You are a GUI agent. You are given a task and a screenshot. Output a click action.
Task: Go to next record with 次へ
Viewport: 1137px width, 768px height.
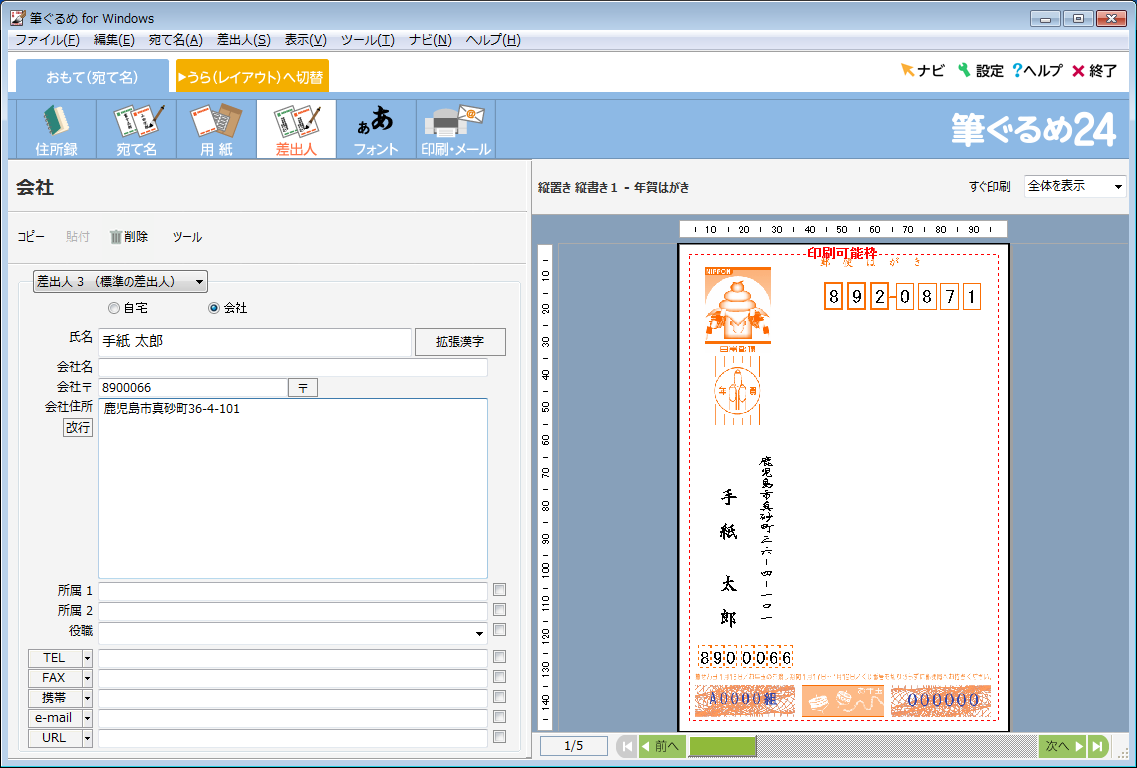pos(1062,746)
